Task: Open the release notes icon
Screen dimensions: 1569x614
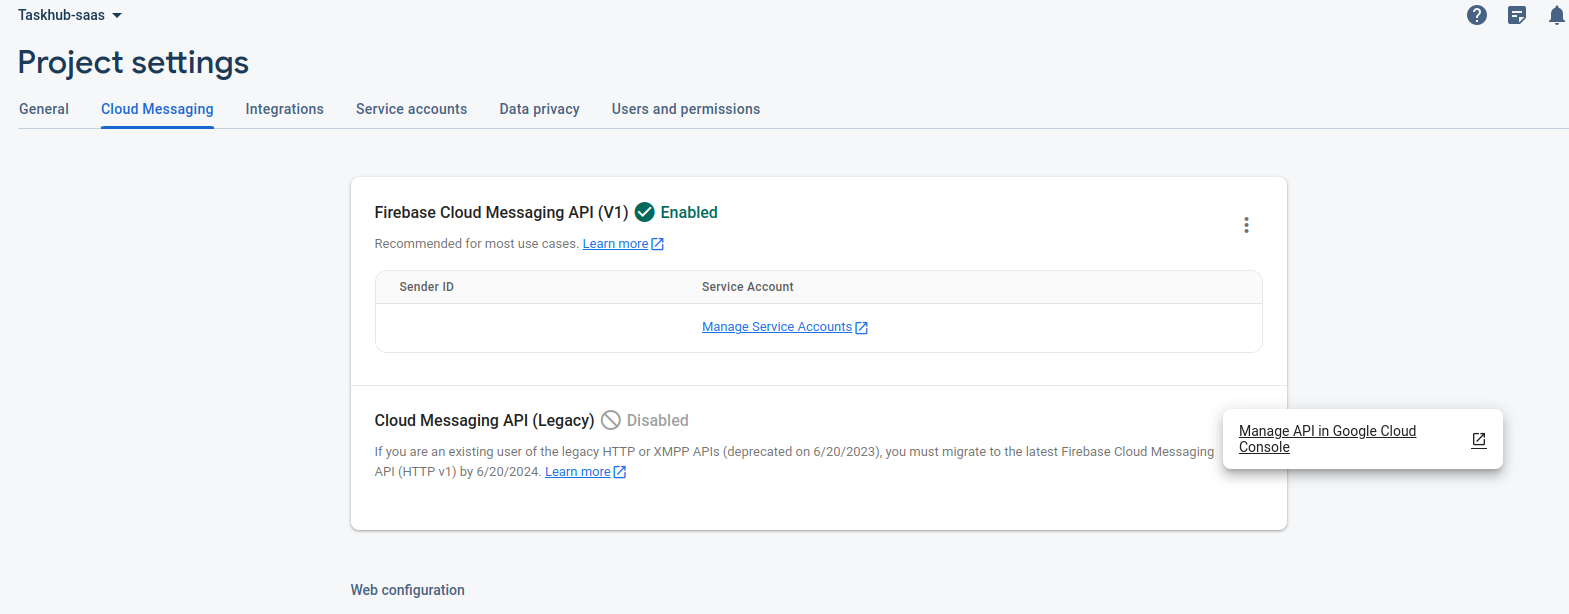Action: [x=1516, y=15]
